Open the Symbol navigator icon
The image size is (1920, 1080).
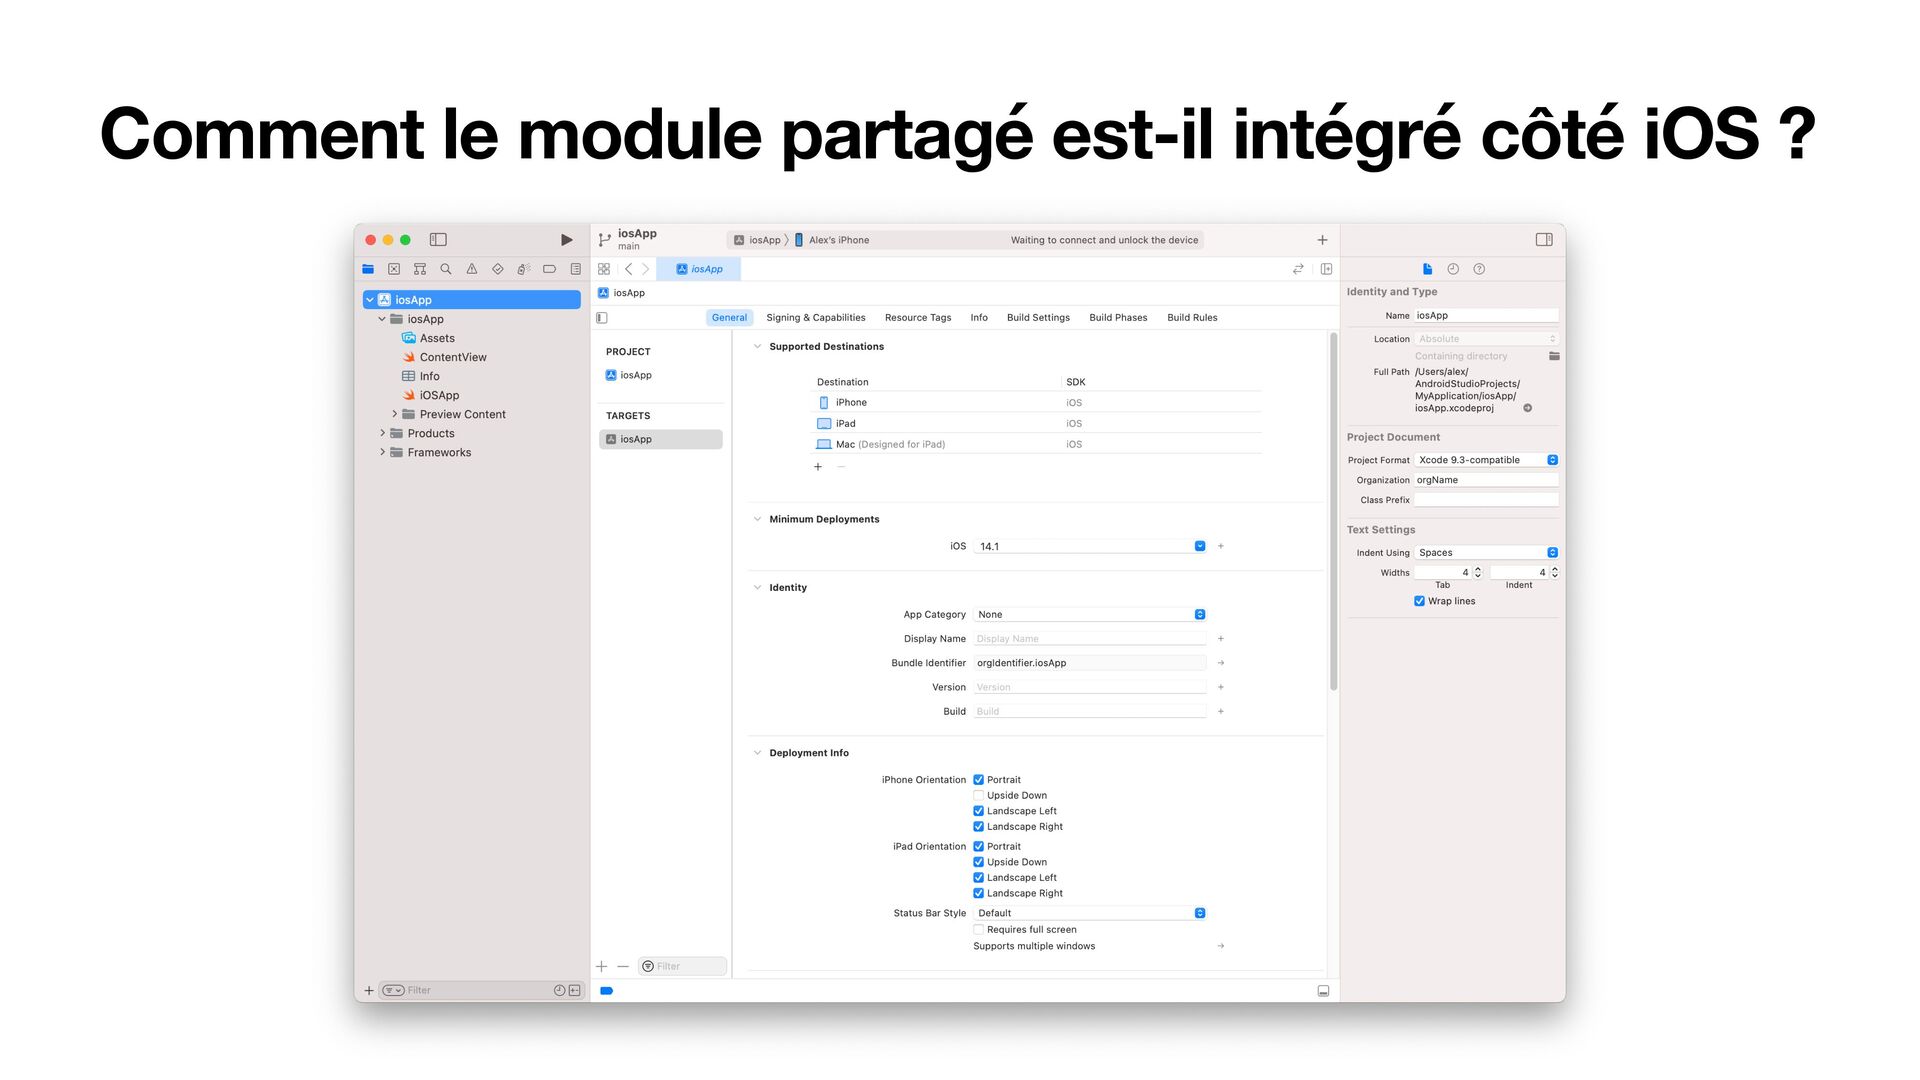click(x=420, y=269)
